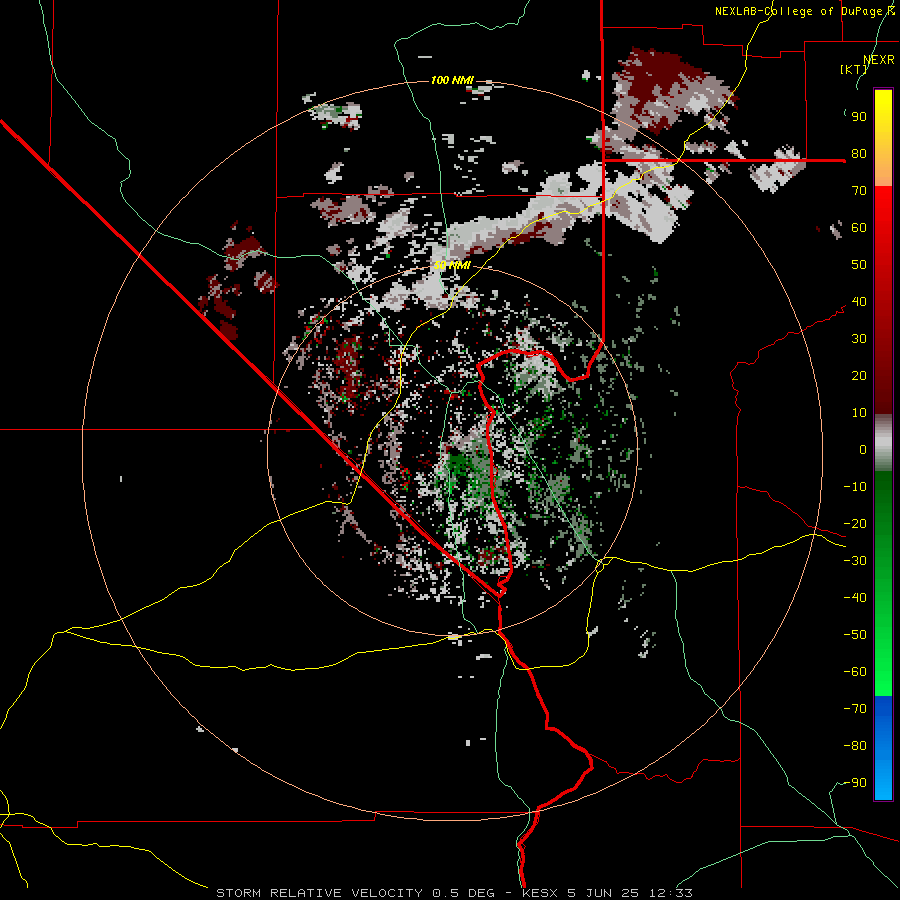Viewport: 900px width, 900px height.
Task: Click the -40 scale label
Action: point(855,598)
